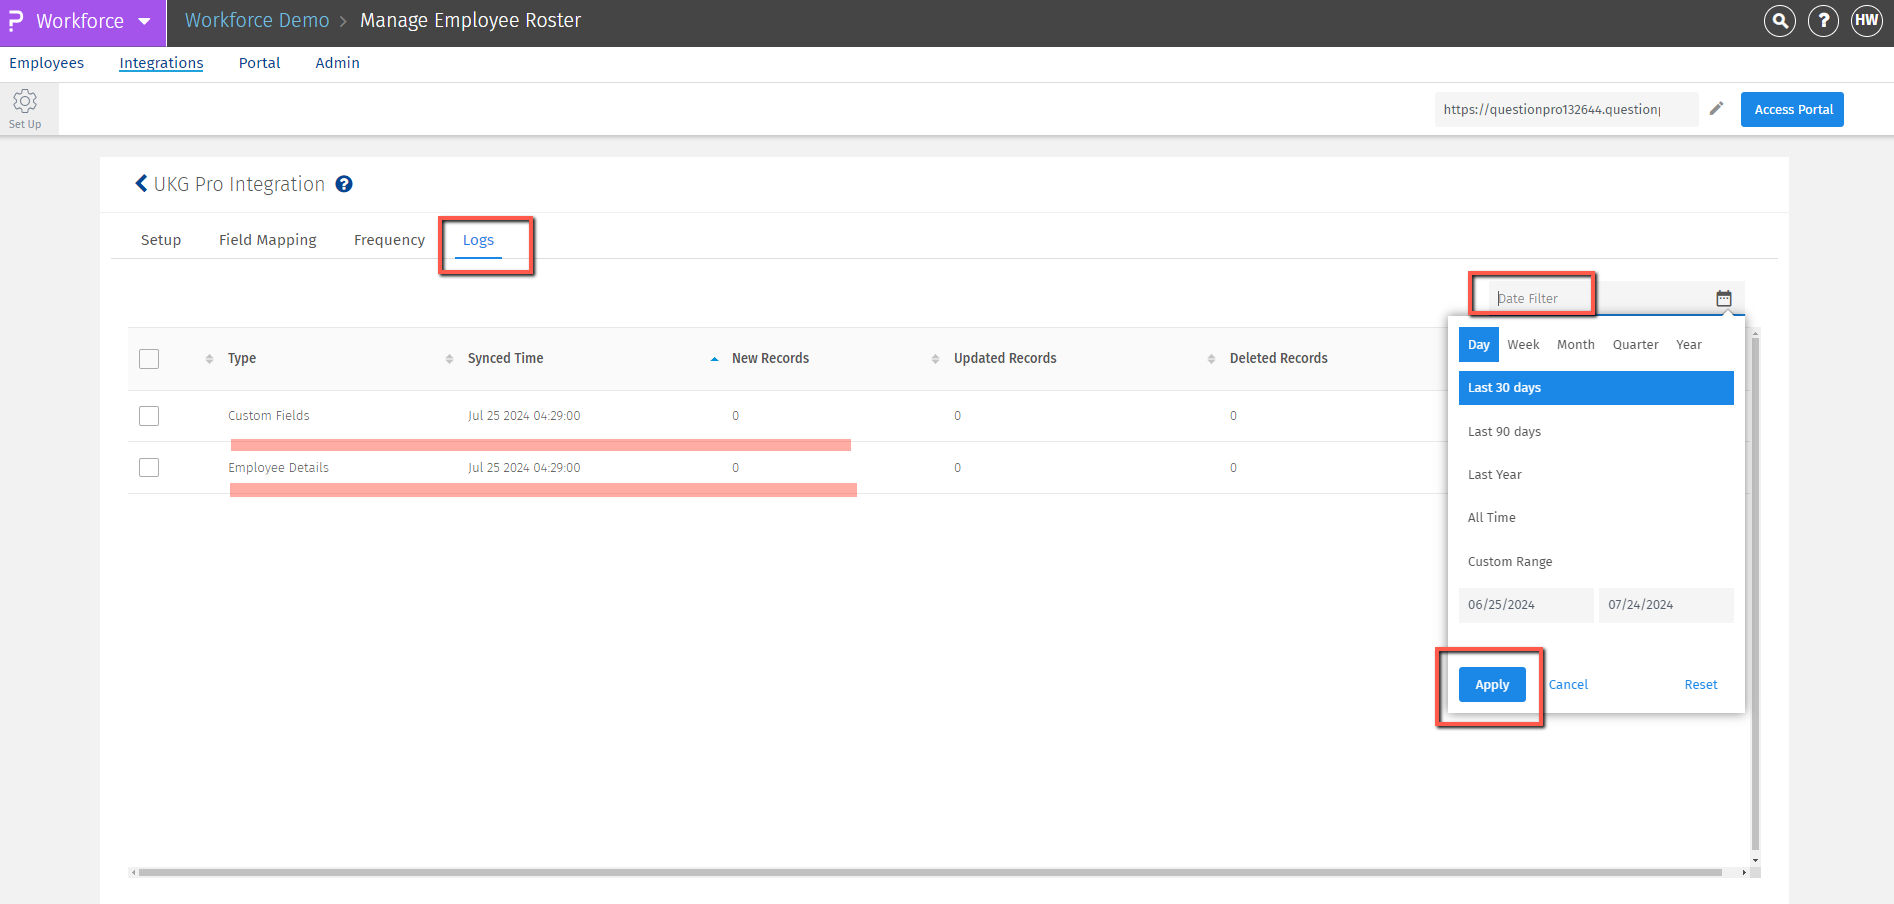
Task: Open the Workforce product dropdown arrow
Action: [x=145, y=21]
